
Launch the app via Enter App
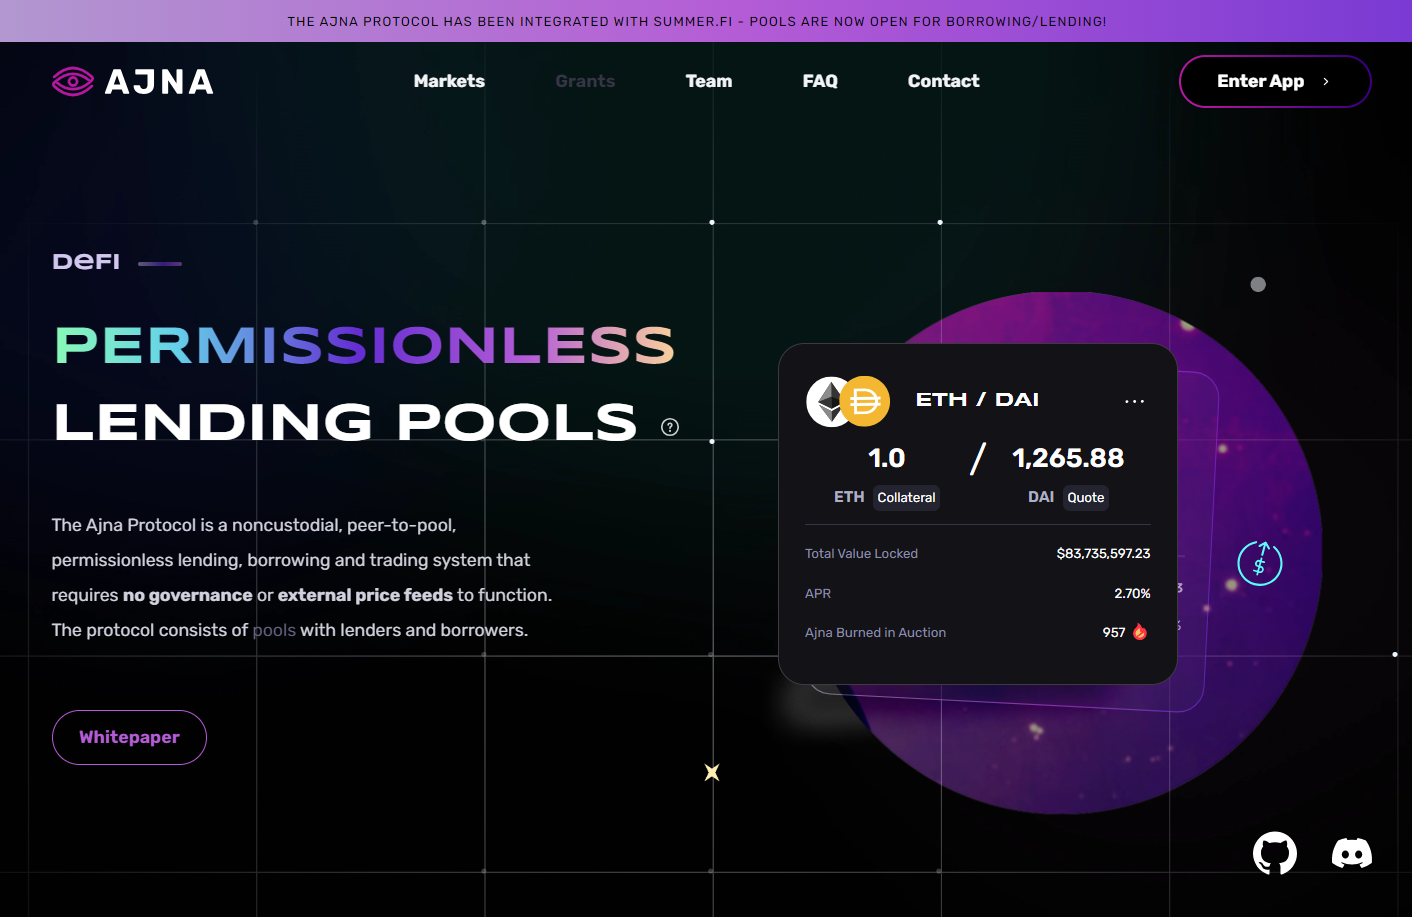pos(1260,81)
